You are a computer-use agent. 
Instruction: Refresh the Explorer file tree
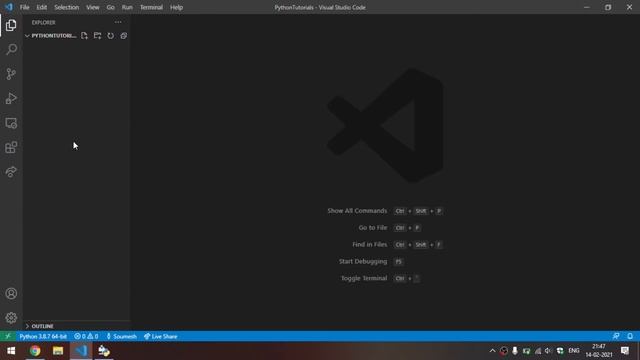click(111, 36)
